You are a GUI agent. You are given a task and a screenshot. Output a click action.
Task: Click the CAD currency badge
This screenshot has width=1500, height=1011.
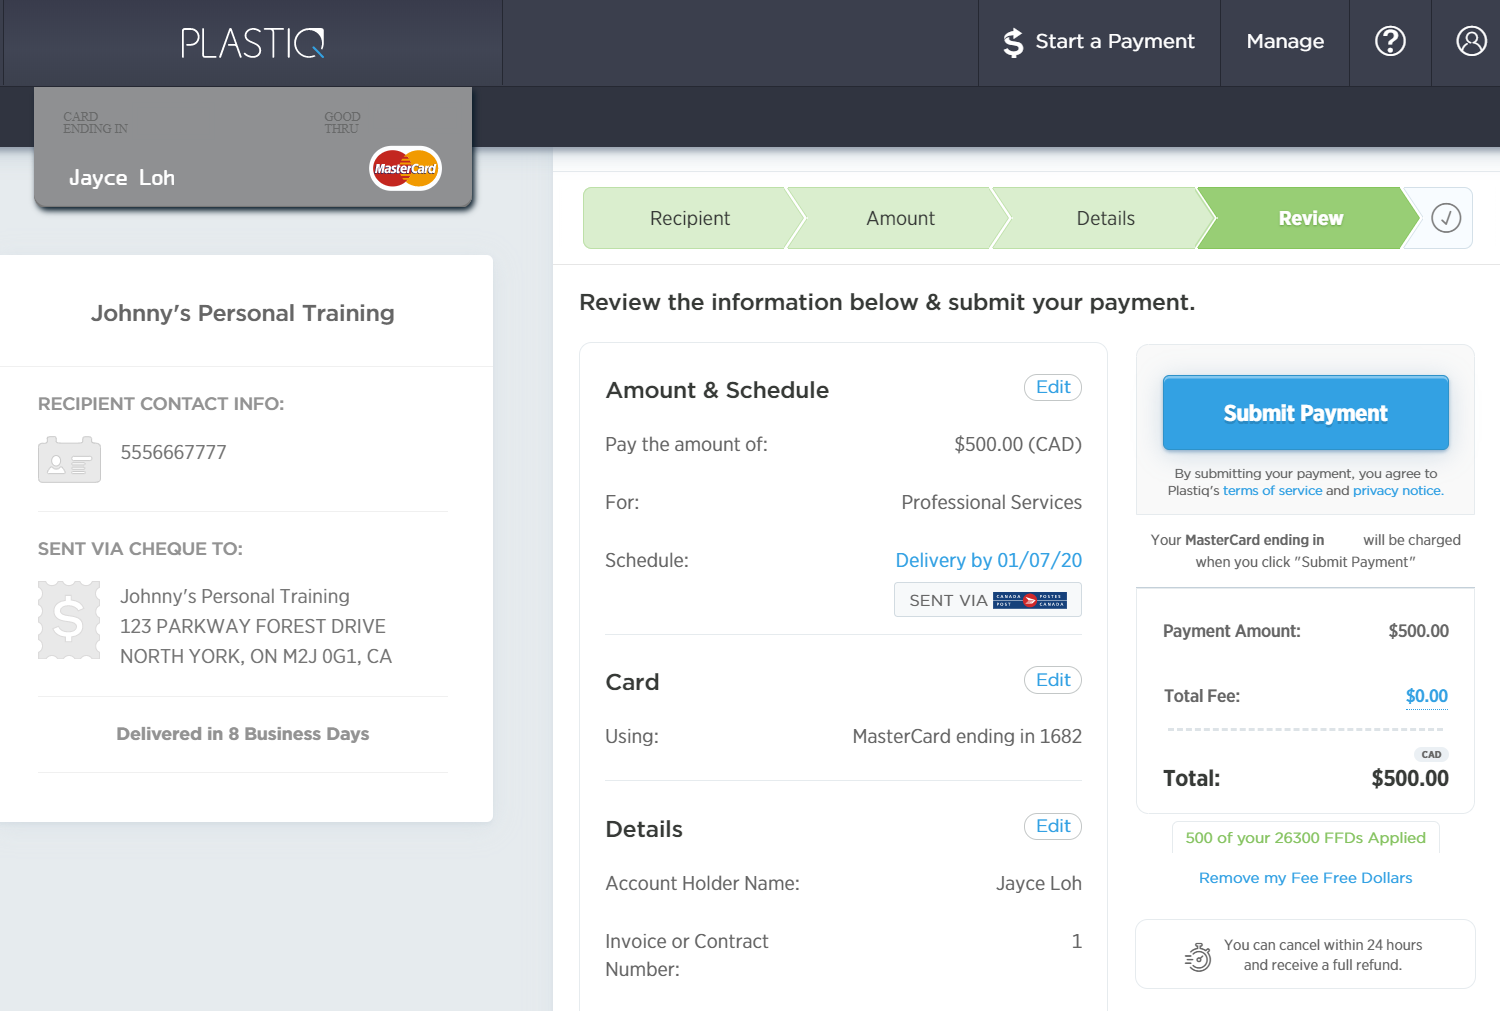(x=1431, y=754)
